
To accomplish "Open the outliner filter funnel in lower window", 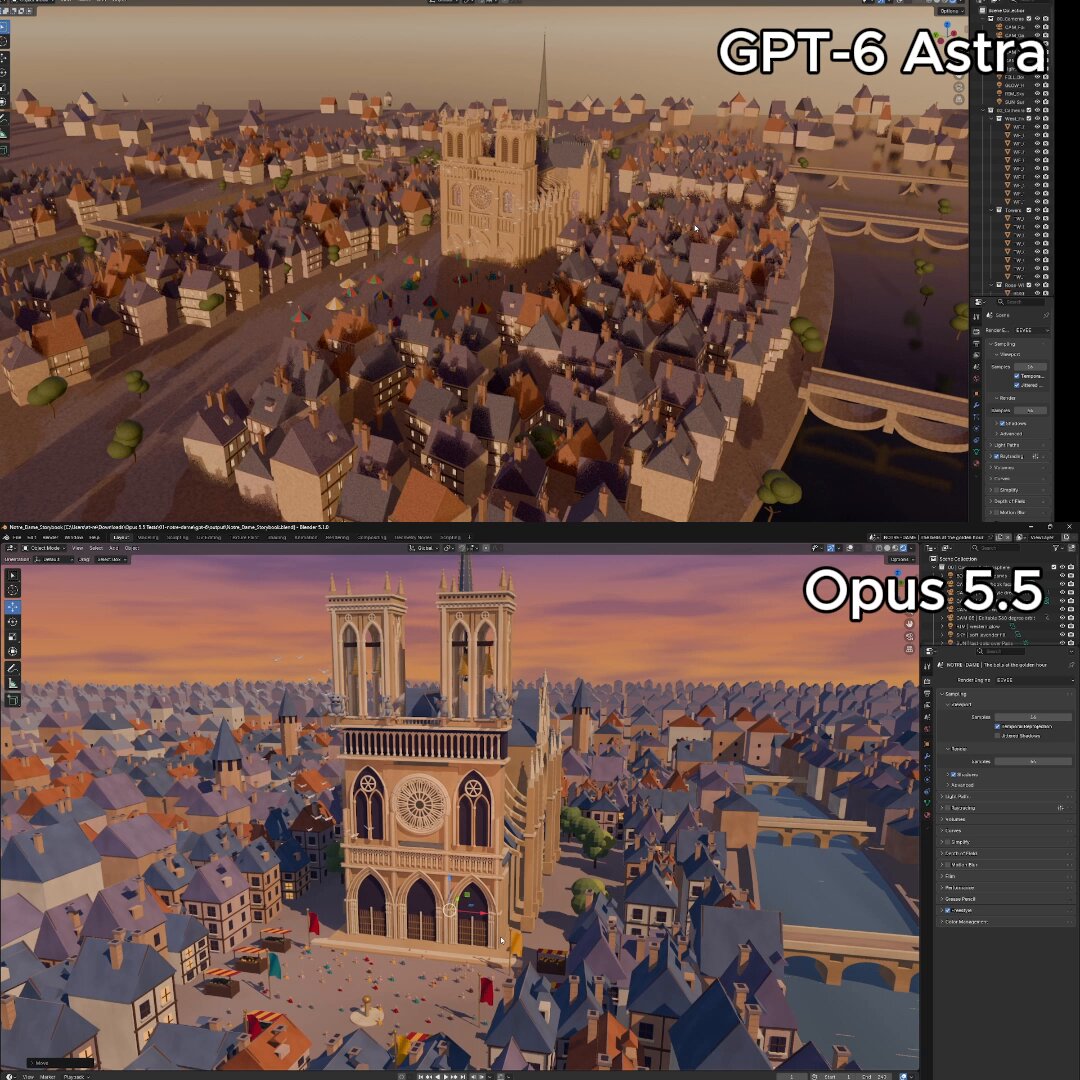I will [1056, 548].
